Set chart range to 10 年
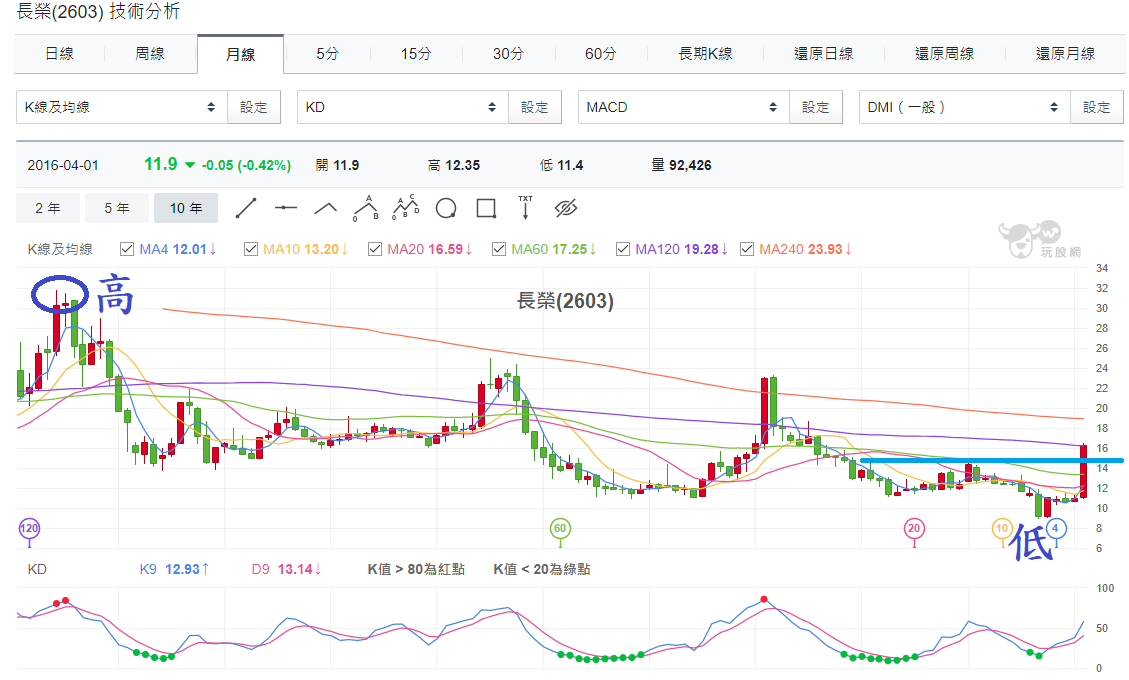 pyautogui.click(x=186, y=208)
